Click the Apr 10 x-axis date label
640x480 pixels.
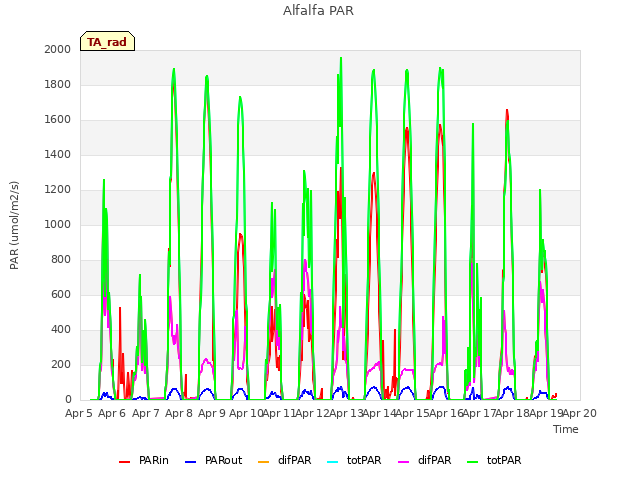tap(246, 413)
